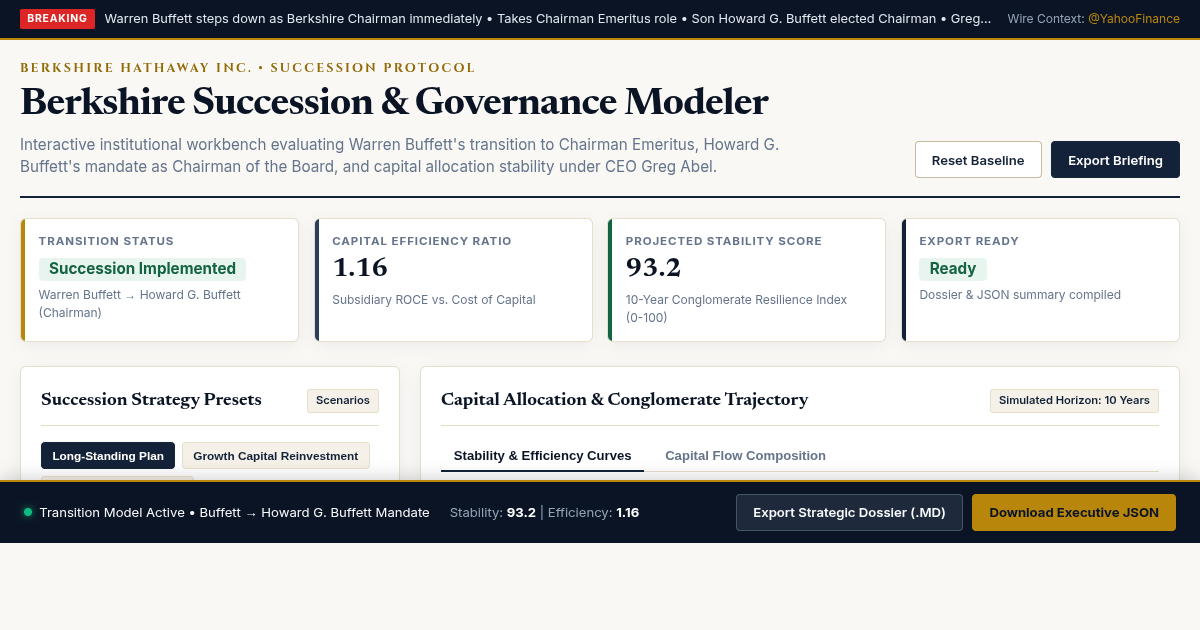This screenshot has height=630, width=1200.
Task: Click 'Dossier & JSON summary compiled' caption
Action: coord(1020,295)
